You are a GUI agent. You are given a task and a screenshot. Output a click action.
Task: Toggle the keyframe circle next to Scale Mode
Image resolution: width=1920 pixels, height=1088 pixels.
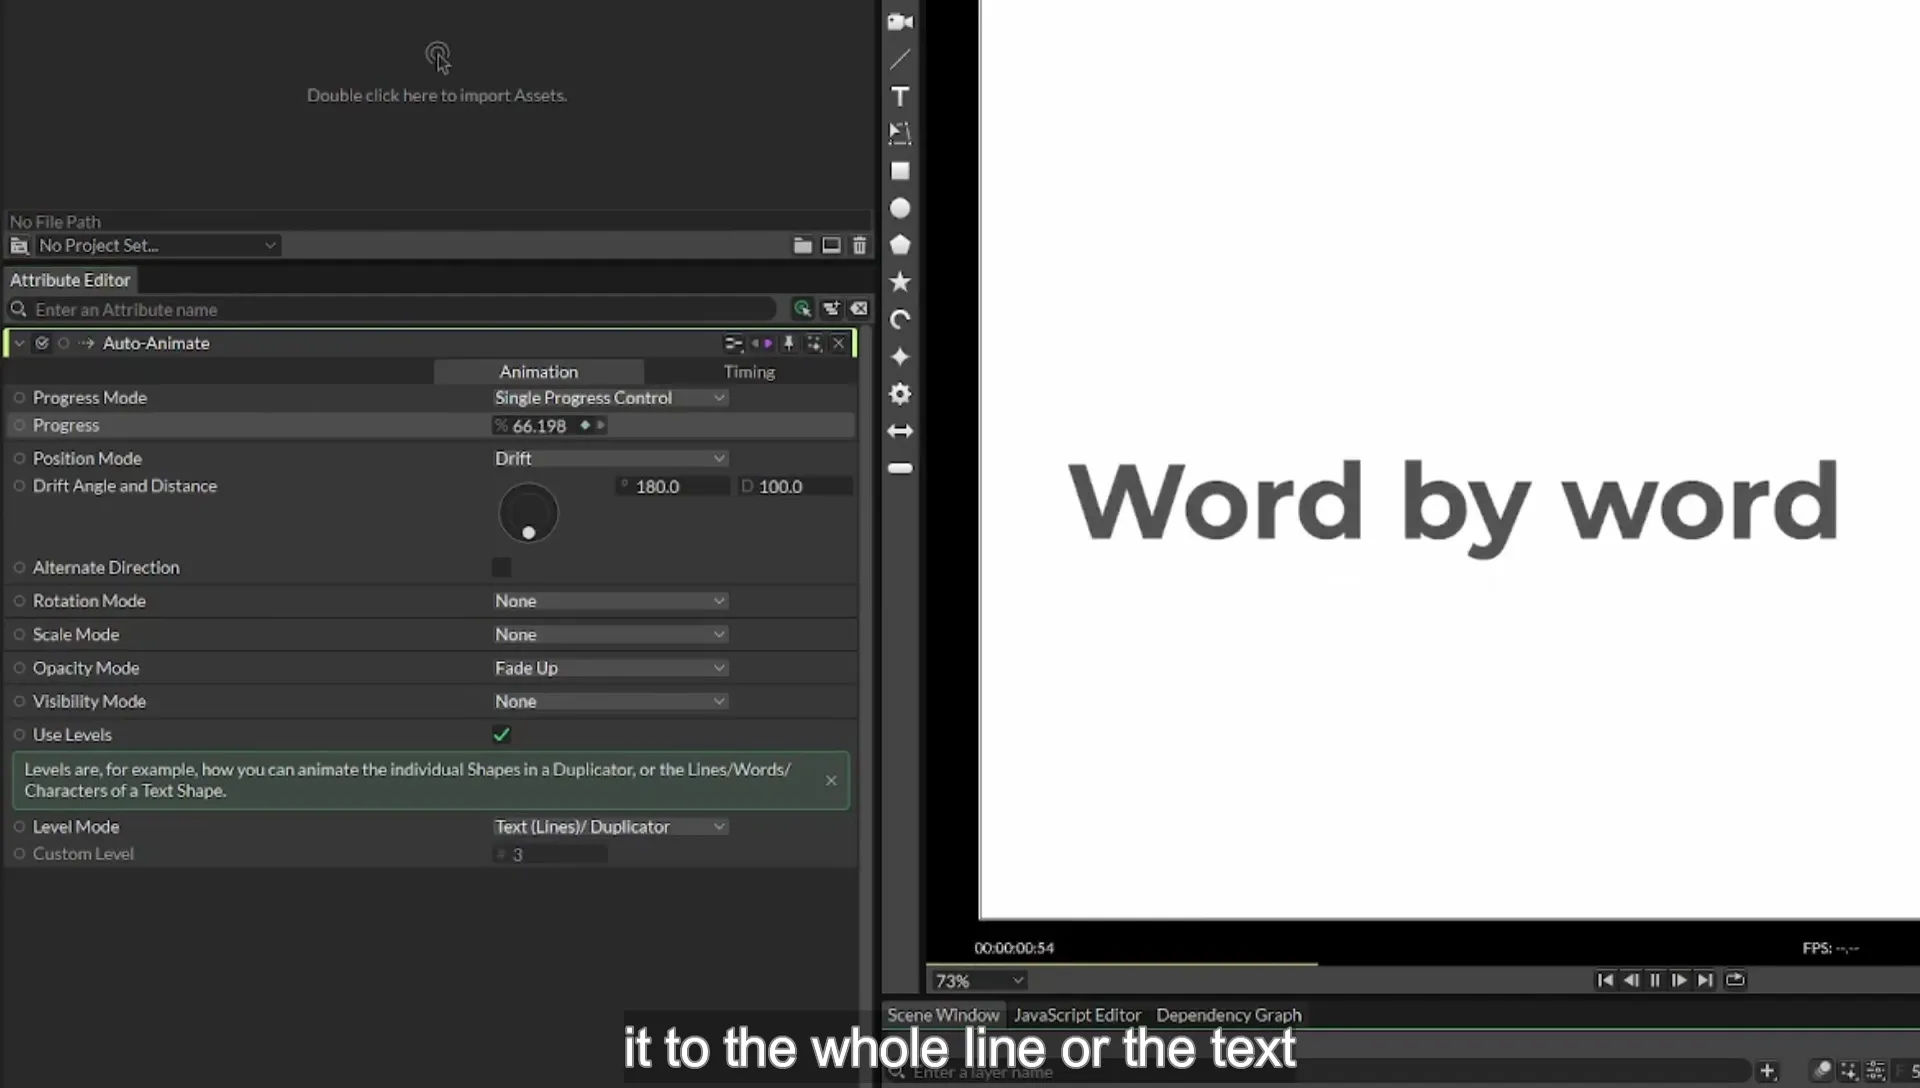[x=19, y=635]
